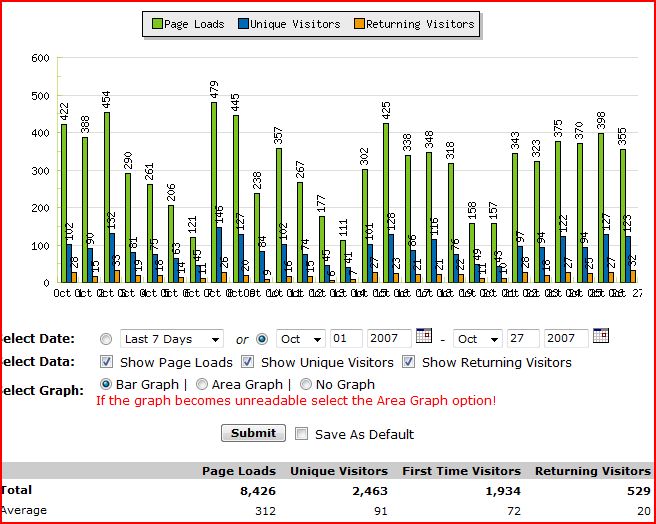Screen dimensions: 656x524
Task: Click the 600 y-axis label
Action: (41, 58)
